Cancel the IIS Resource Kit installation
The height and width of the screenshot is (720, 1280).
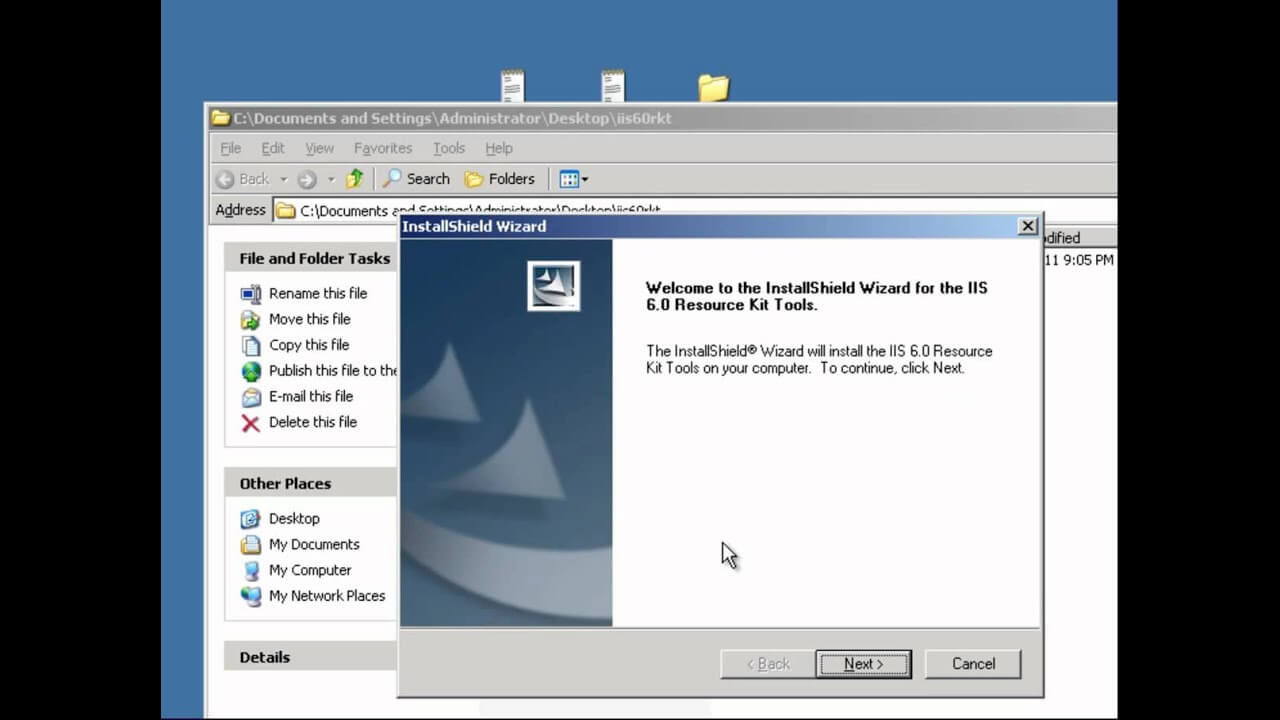972,664
